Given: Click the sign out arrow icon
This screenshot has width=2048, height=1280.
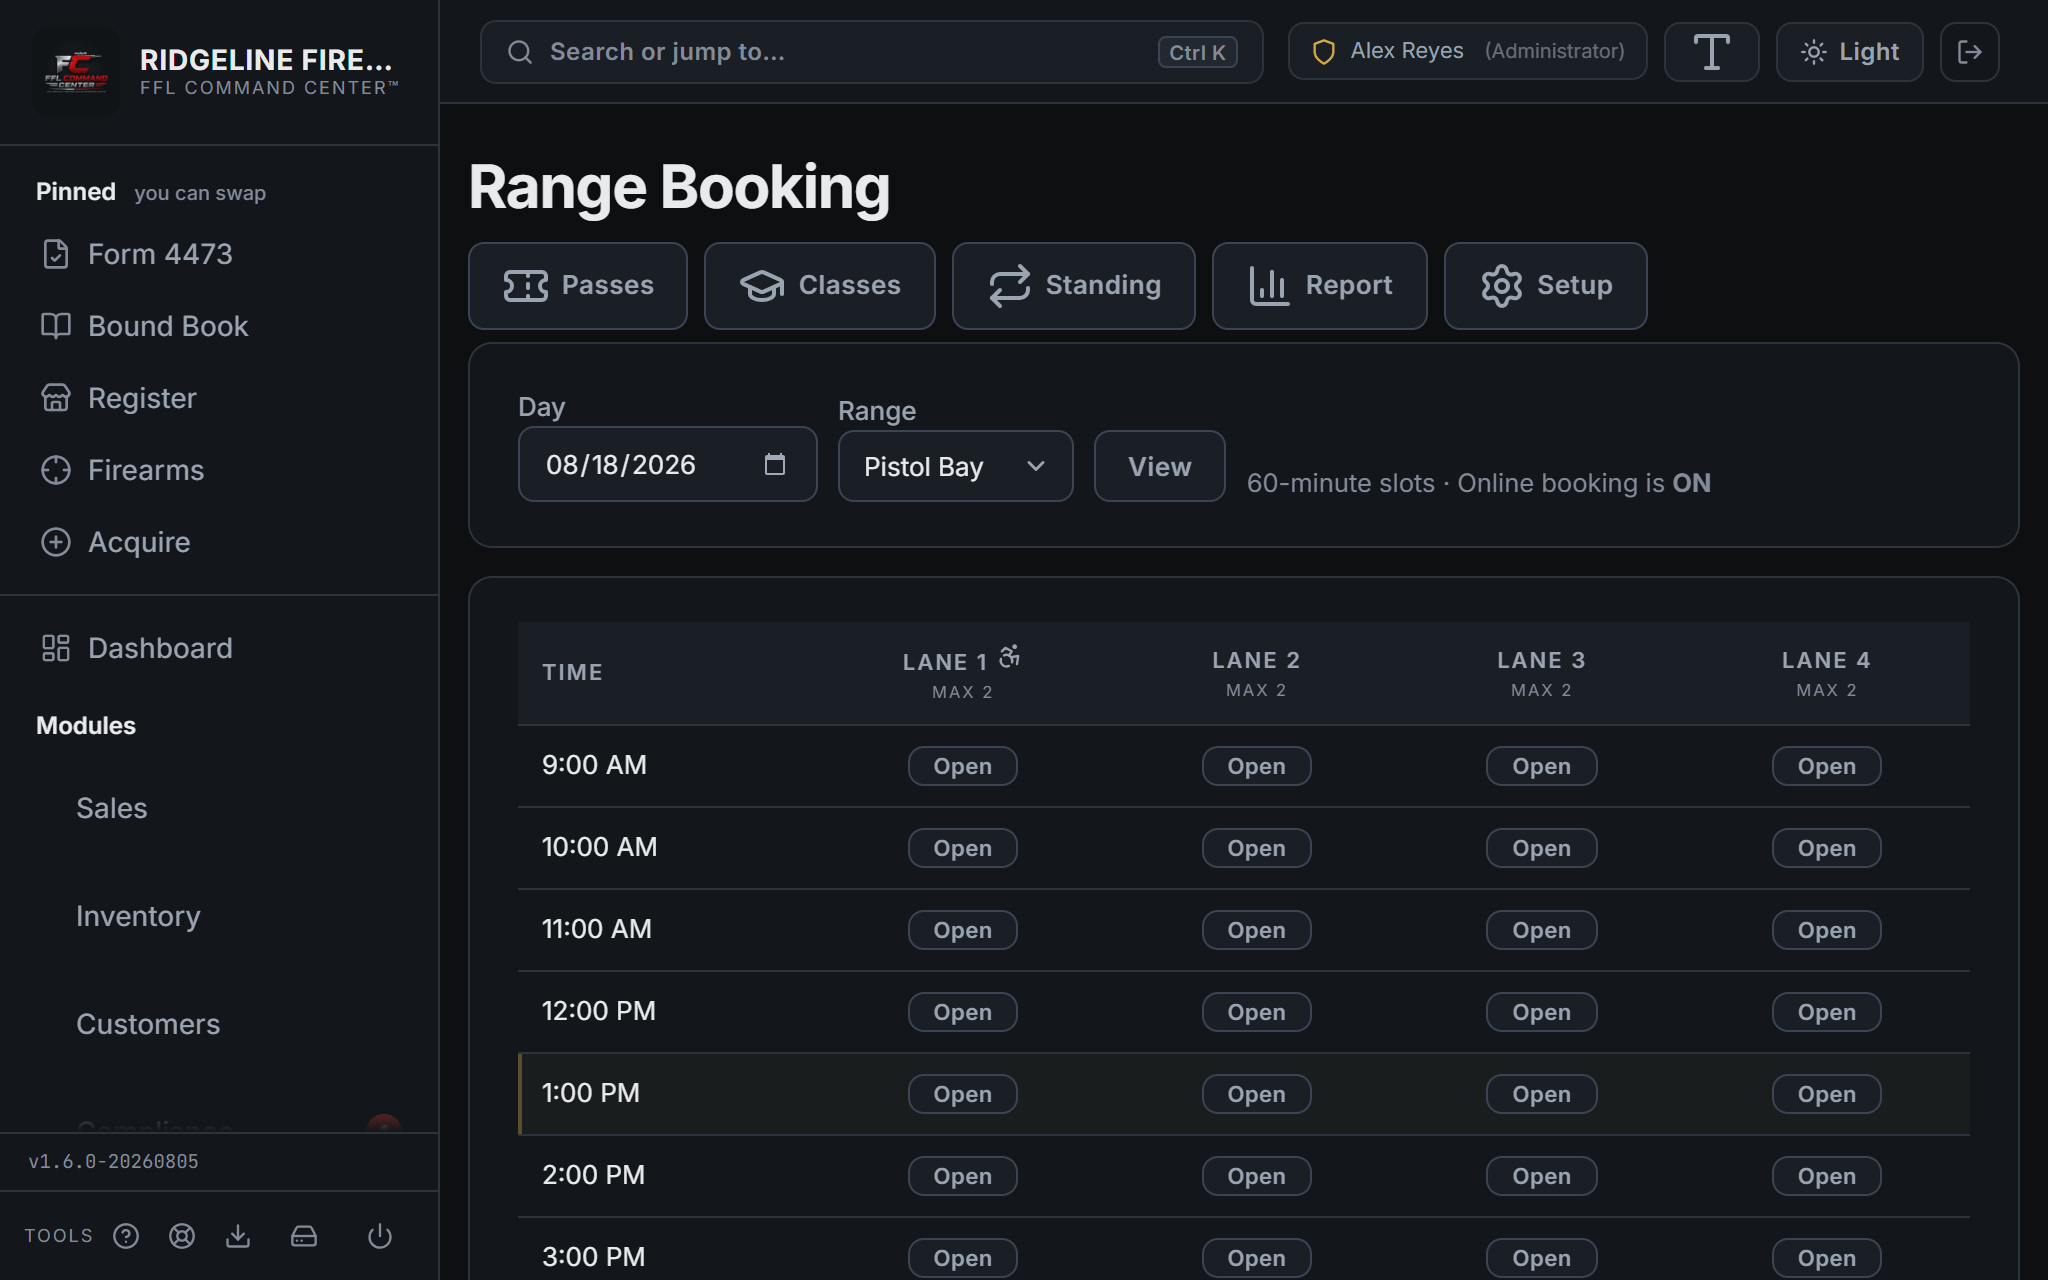Looking at the screenshot, I should click(x=1970, y=52).
